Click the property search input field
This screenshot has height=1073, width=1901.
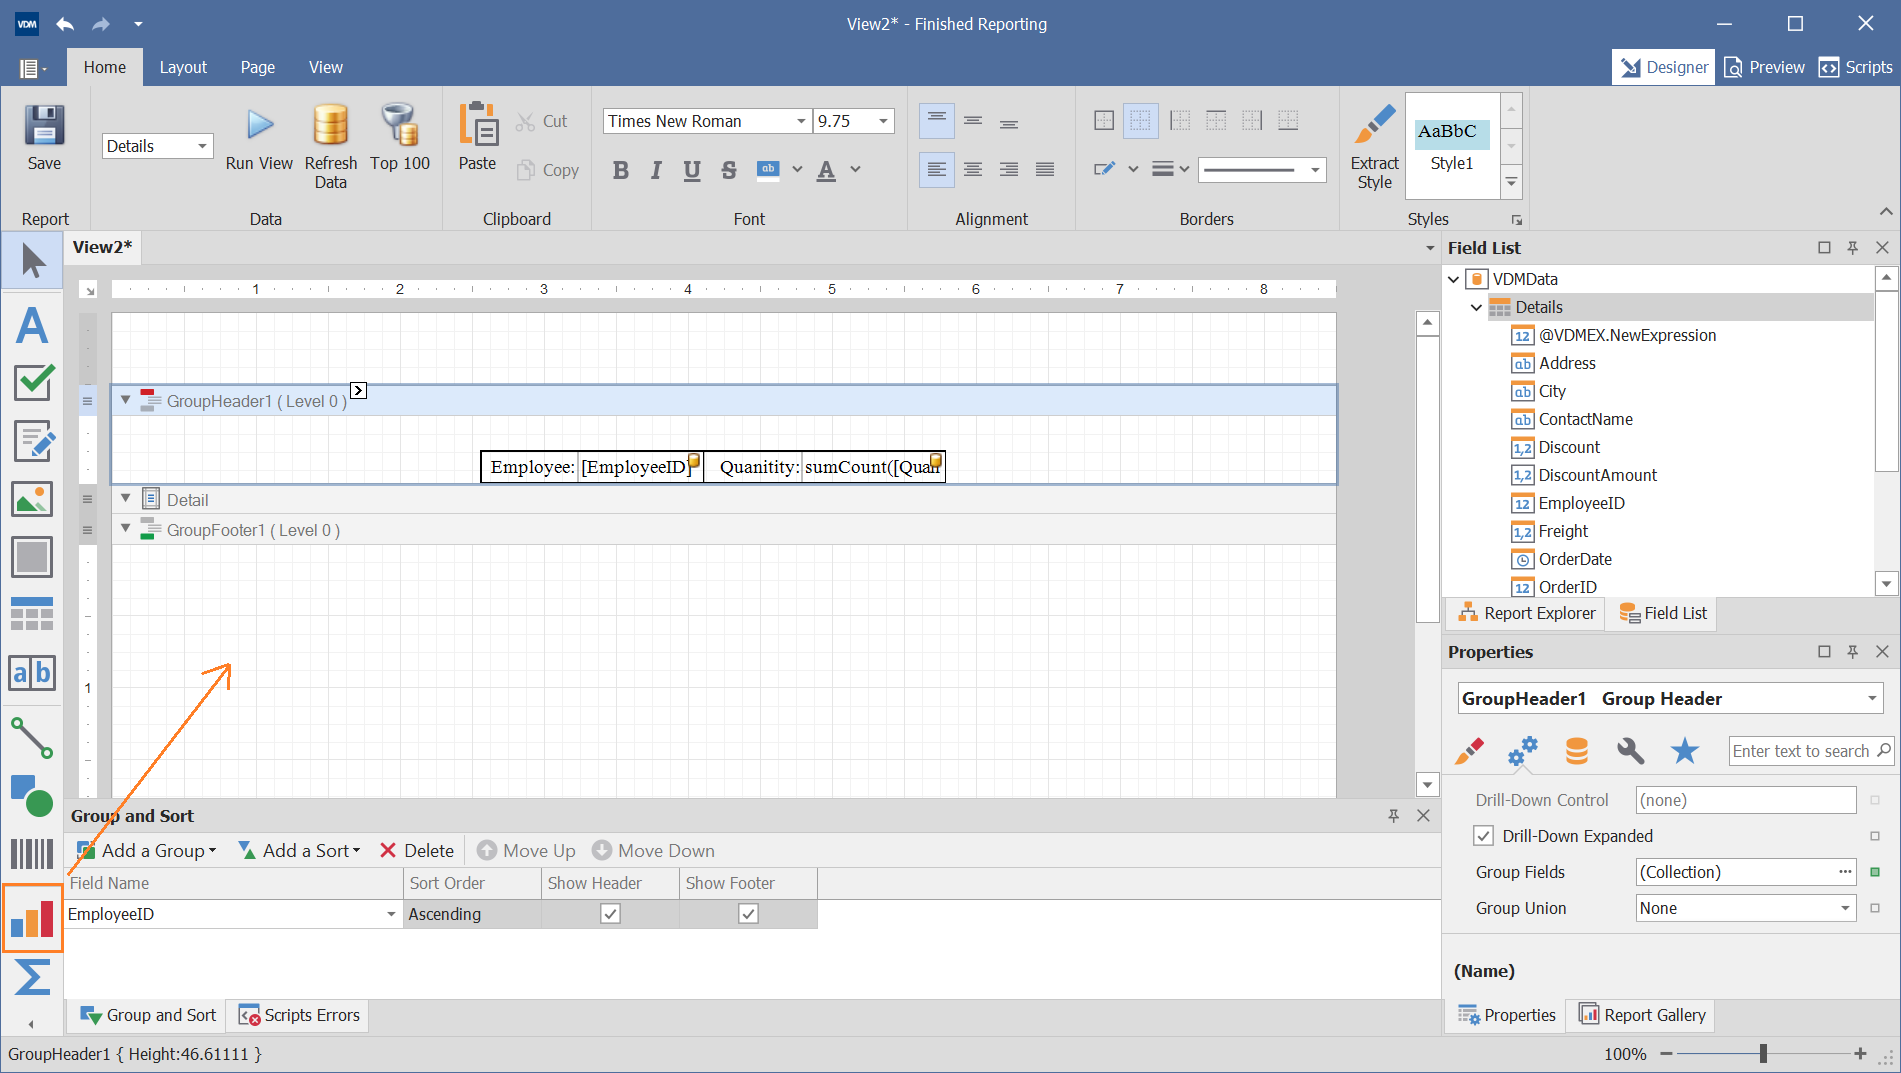(1811, 751)
